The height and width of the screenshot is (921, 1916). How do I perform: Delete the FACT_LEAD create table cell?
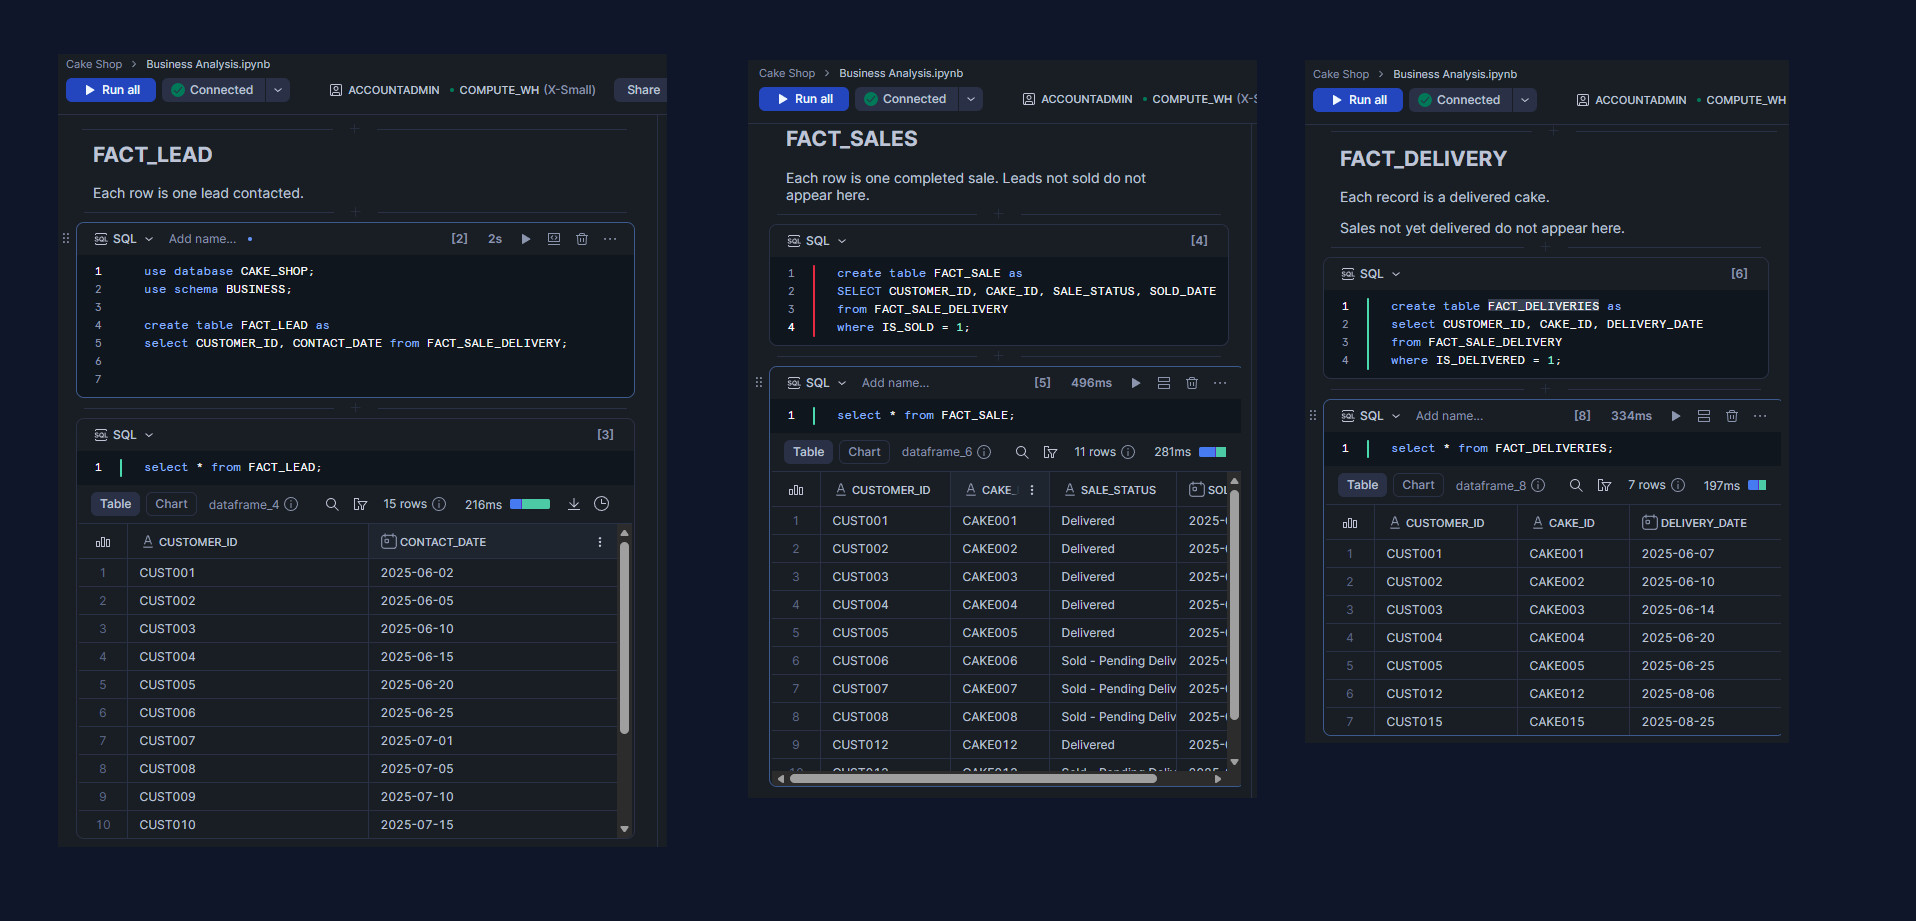click(582, 239)
